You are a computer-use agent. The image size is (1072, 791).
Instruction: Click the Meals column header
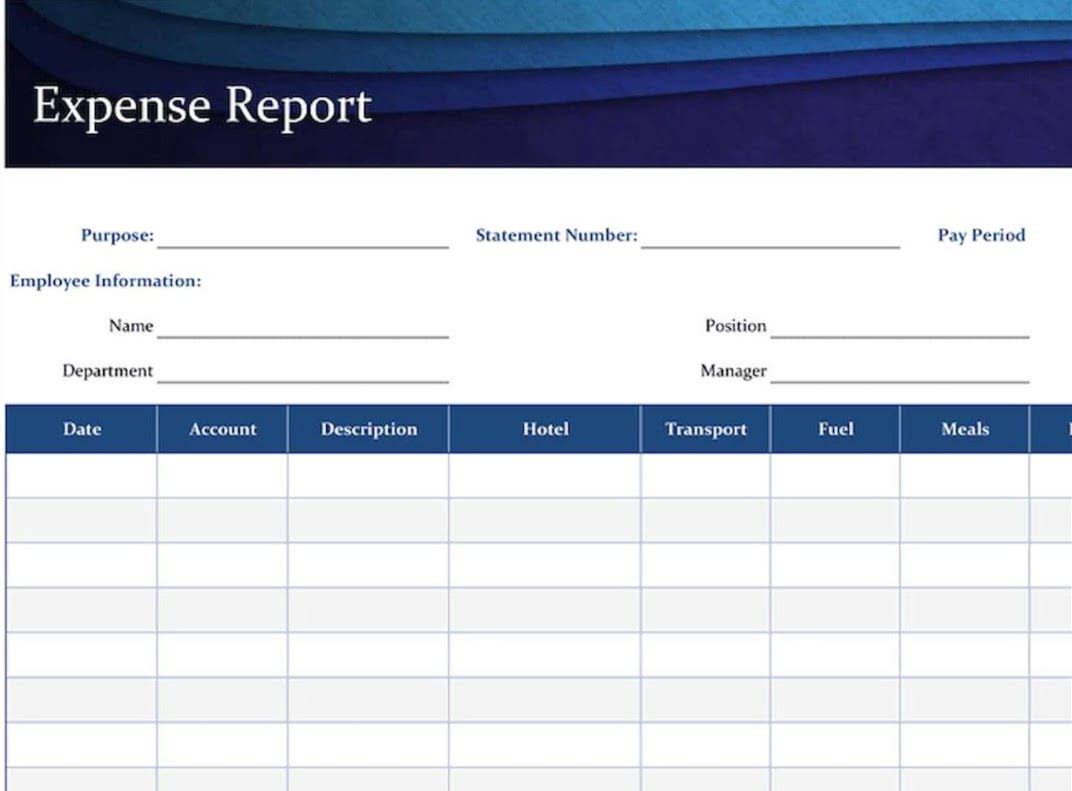(x=964, y=429)
